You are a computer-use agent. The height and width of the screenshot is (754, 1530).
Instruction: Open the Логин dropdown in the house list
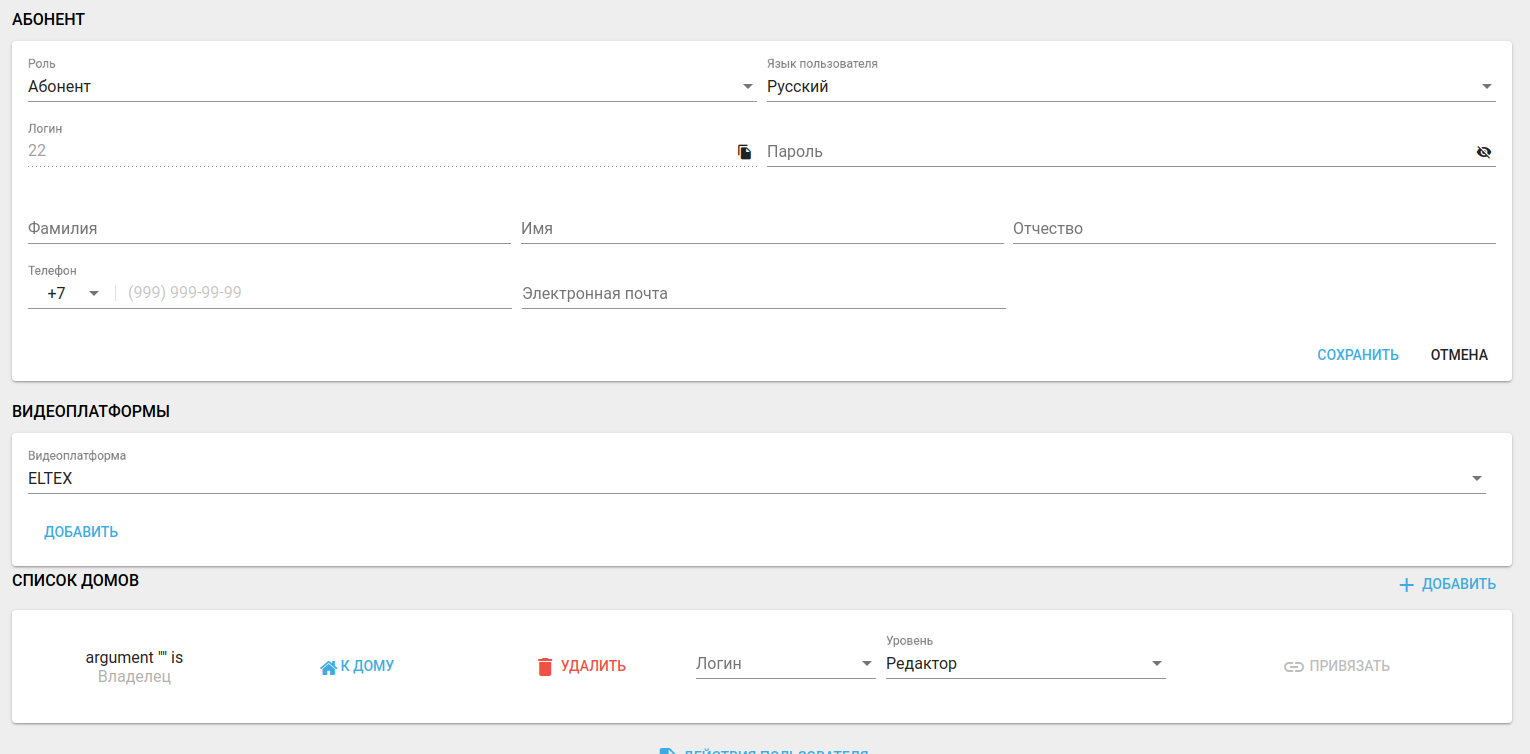785,664
